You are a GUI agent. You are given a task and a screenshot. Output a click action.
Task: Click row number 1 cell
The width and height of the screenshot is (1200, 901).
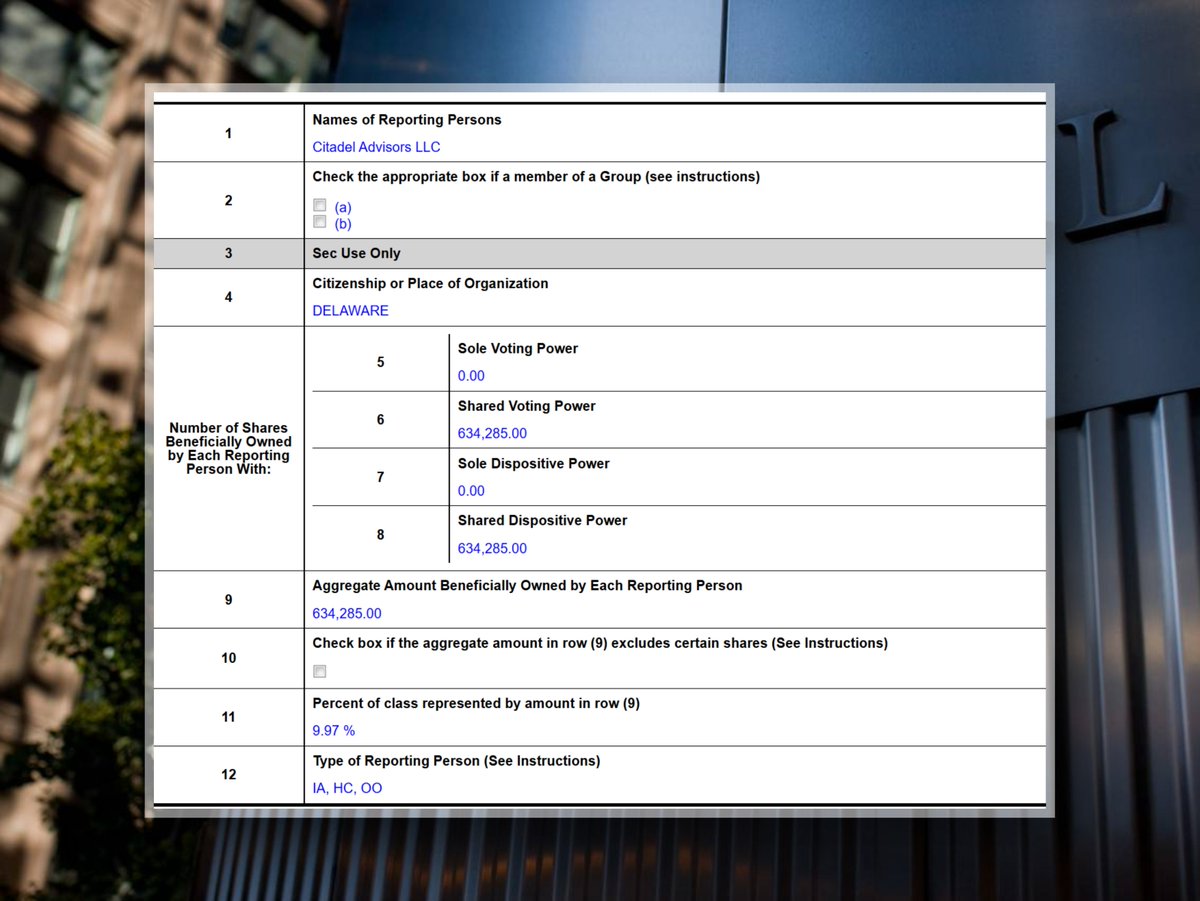pos(229,133)
